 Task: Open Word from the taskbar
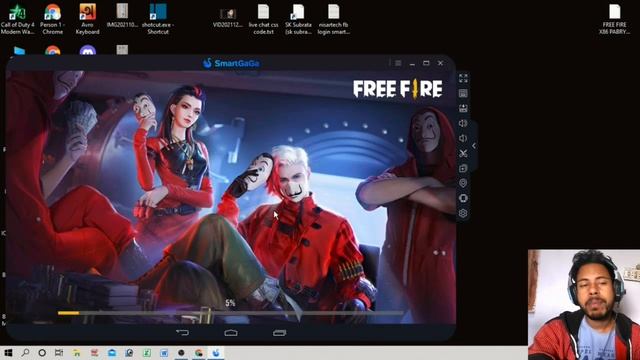164,353
